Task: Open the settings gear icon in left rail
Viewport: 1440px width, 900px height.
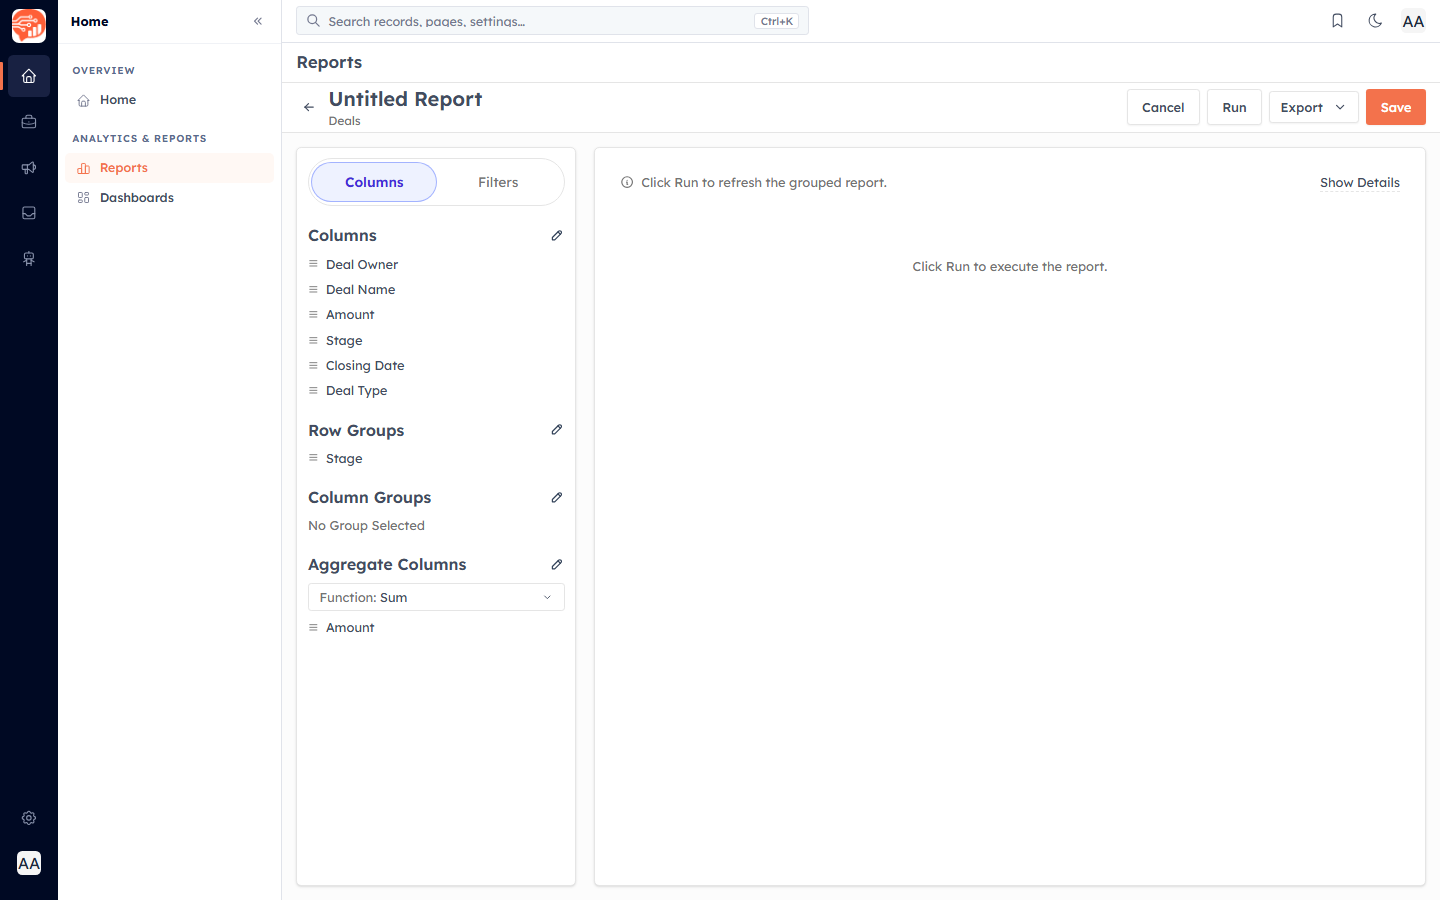Action: click(x=29, y=818)
